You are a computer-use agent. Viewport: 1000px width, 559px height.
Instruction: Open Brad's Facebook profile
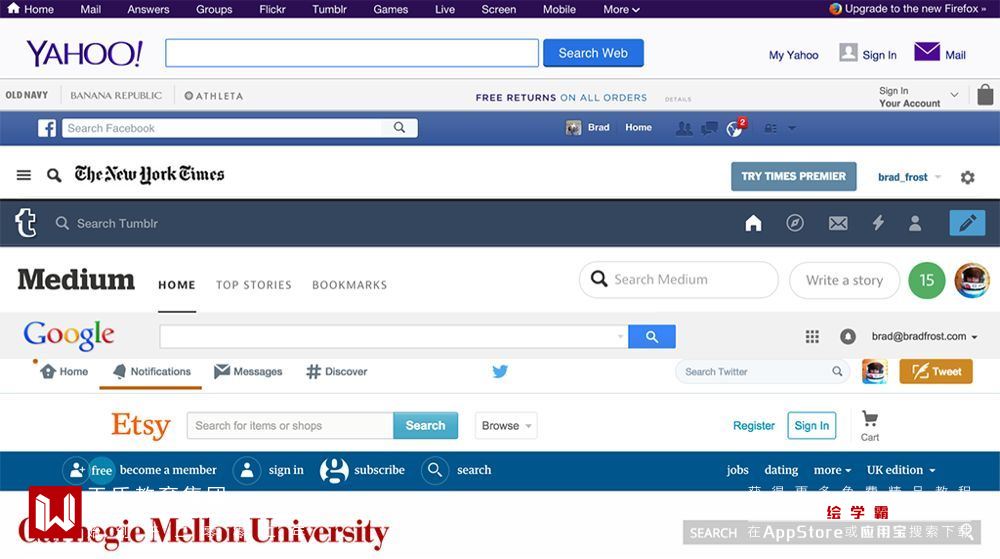click(x=587, y=127)
